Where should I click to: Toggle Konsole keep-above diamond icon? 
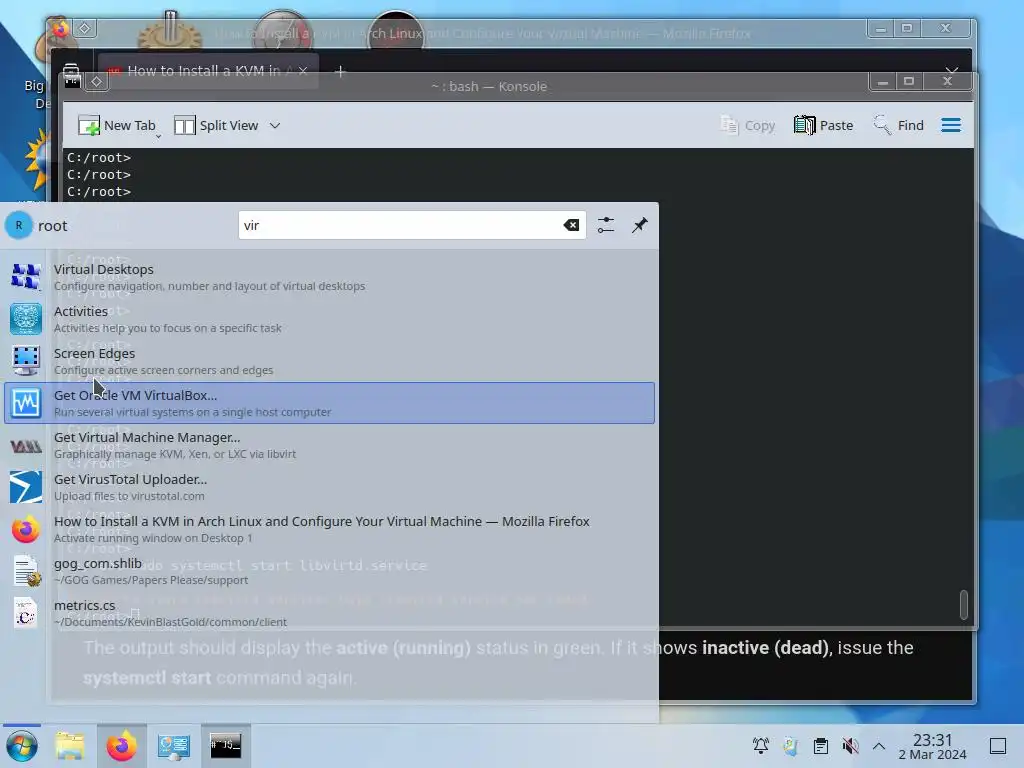click(x=97, y=81)
